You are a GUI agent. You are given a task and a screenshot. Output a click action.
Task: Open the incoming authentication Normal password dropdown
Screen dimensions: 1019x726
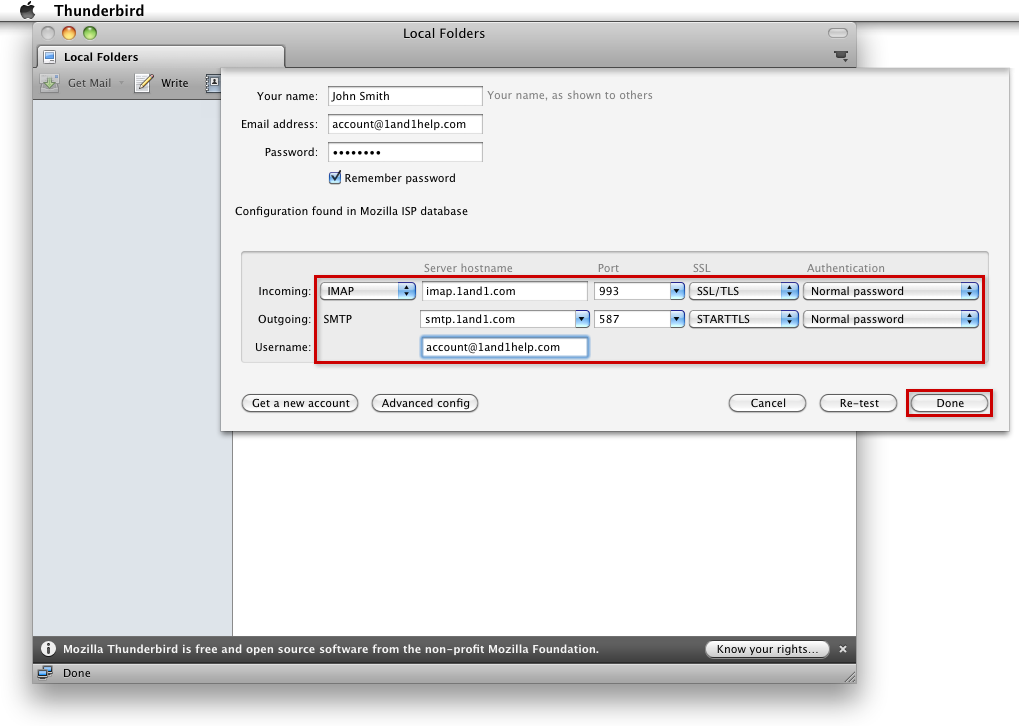(x=891, y=291)
